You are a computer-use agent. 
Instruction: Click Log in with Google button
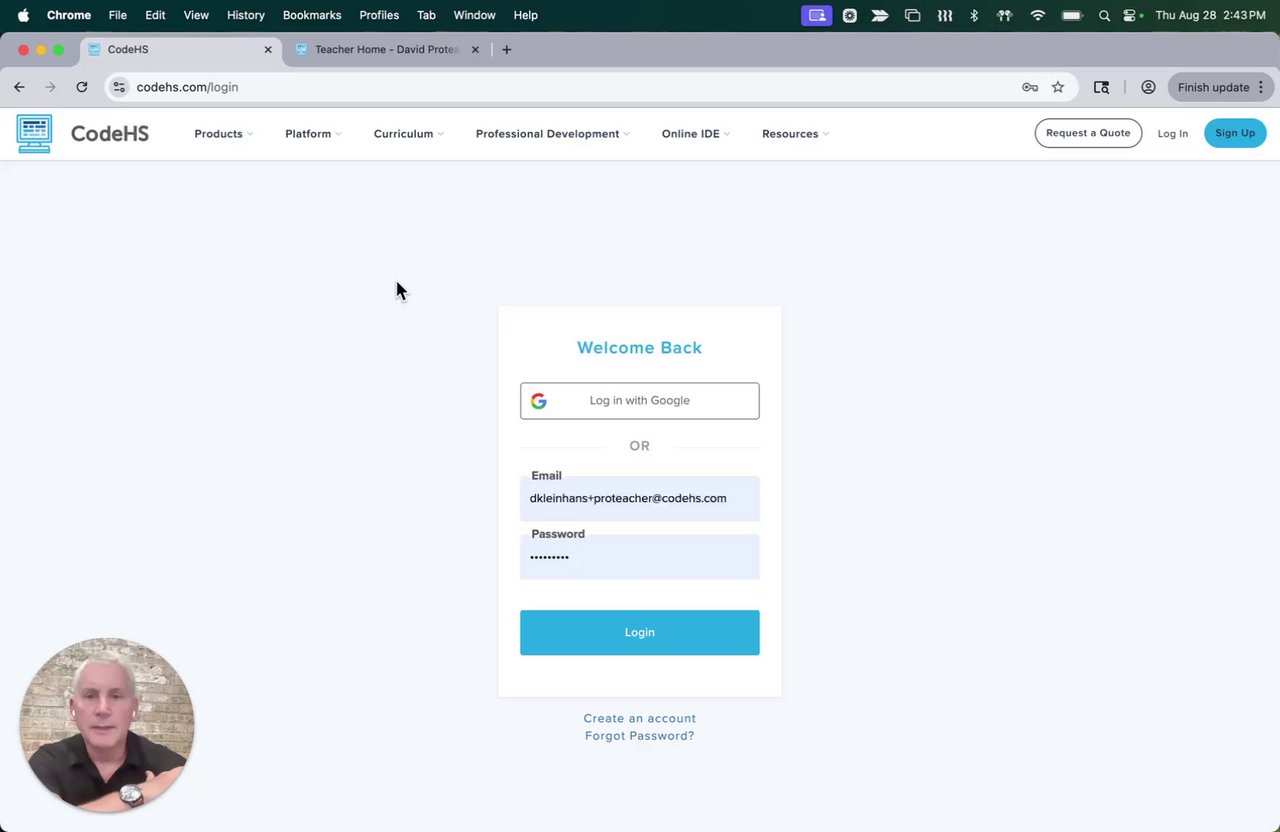point(640,401)
